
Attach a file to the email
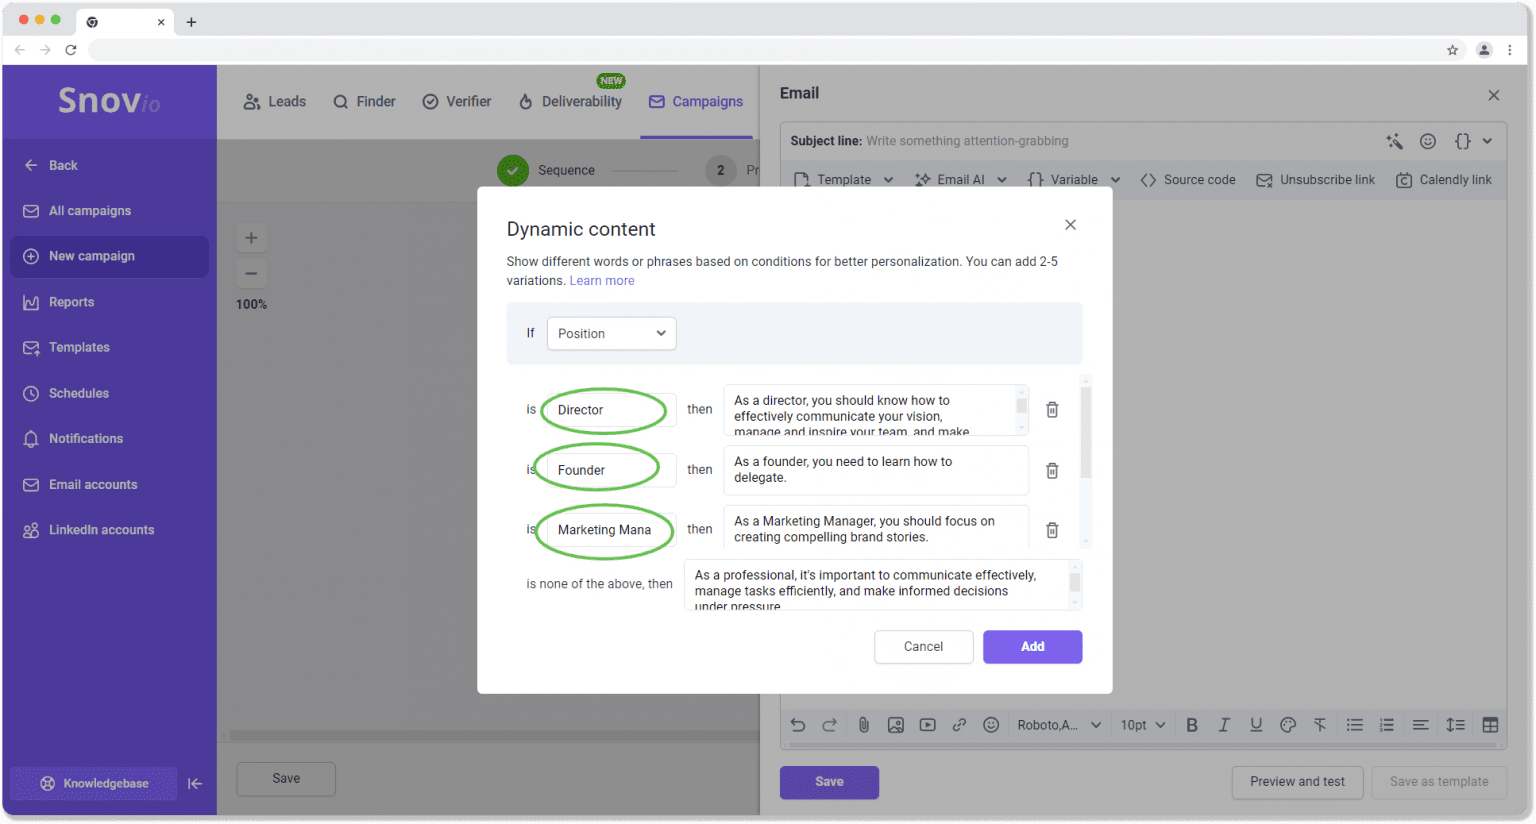pyautogui.click(x=864, y=725)
